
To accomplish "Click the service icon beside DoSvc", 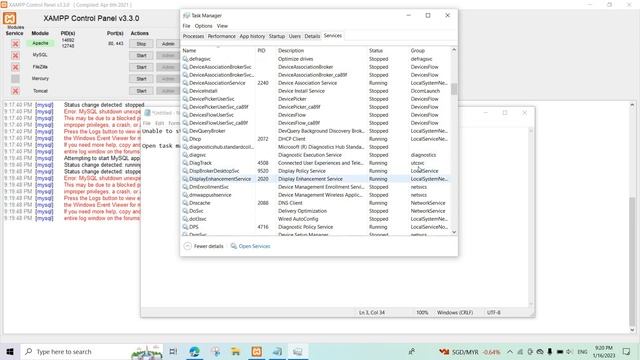I will (185, 211).
